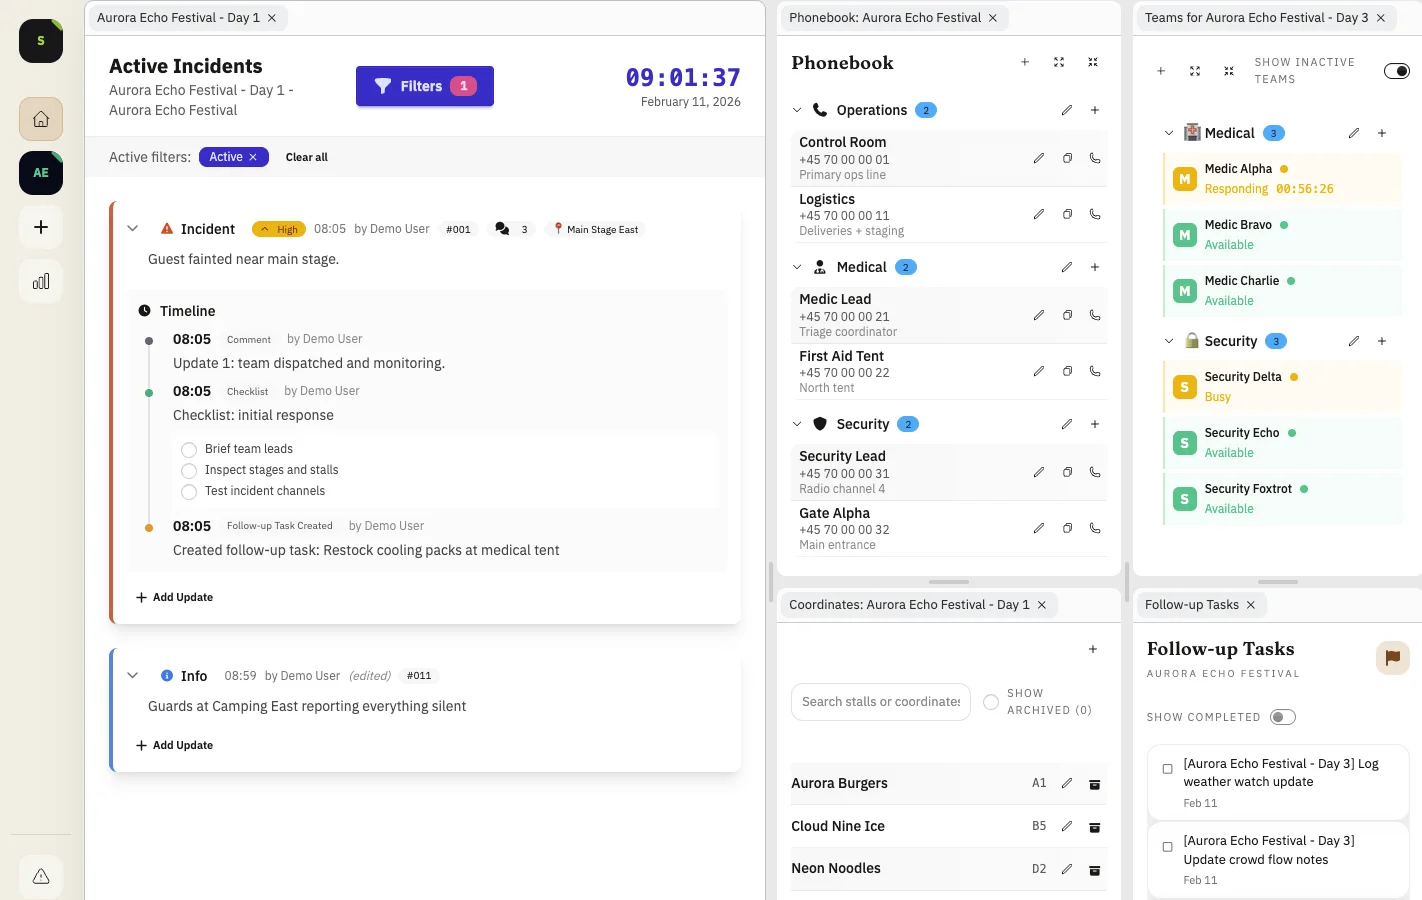Click the flag icon in Follow-up Tasks
This screenshot has height=900, width=1422.
[x=1392, y=657]
